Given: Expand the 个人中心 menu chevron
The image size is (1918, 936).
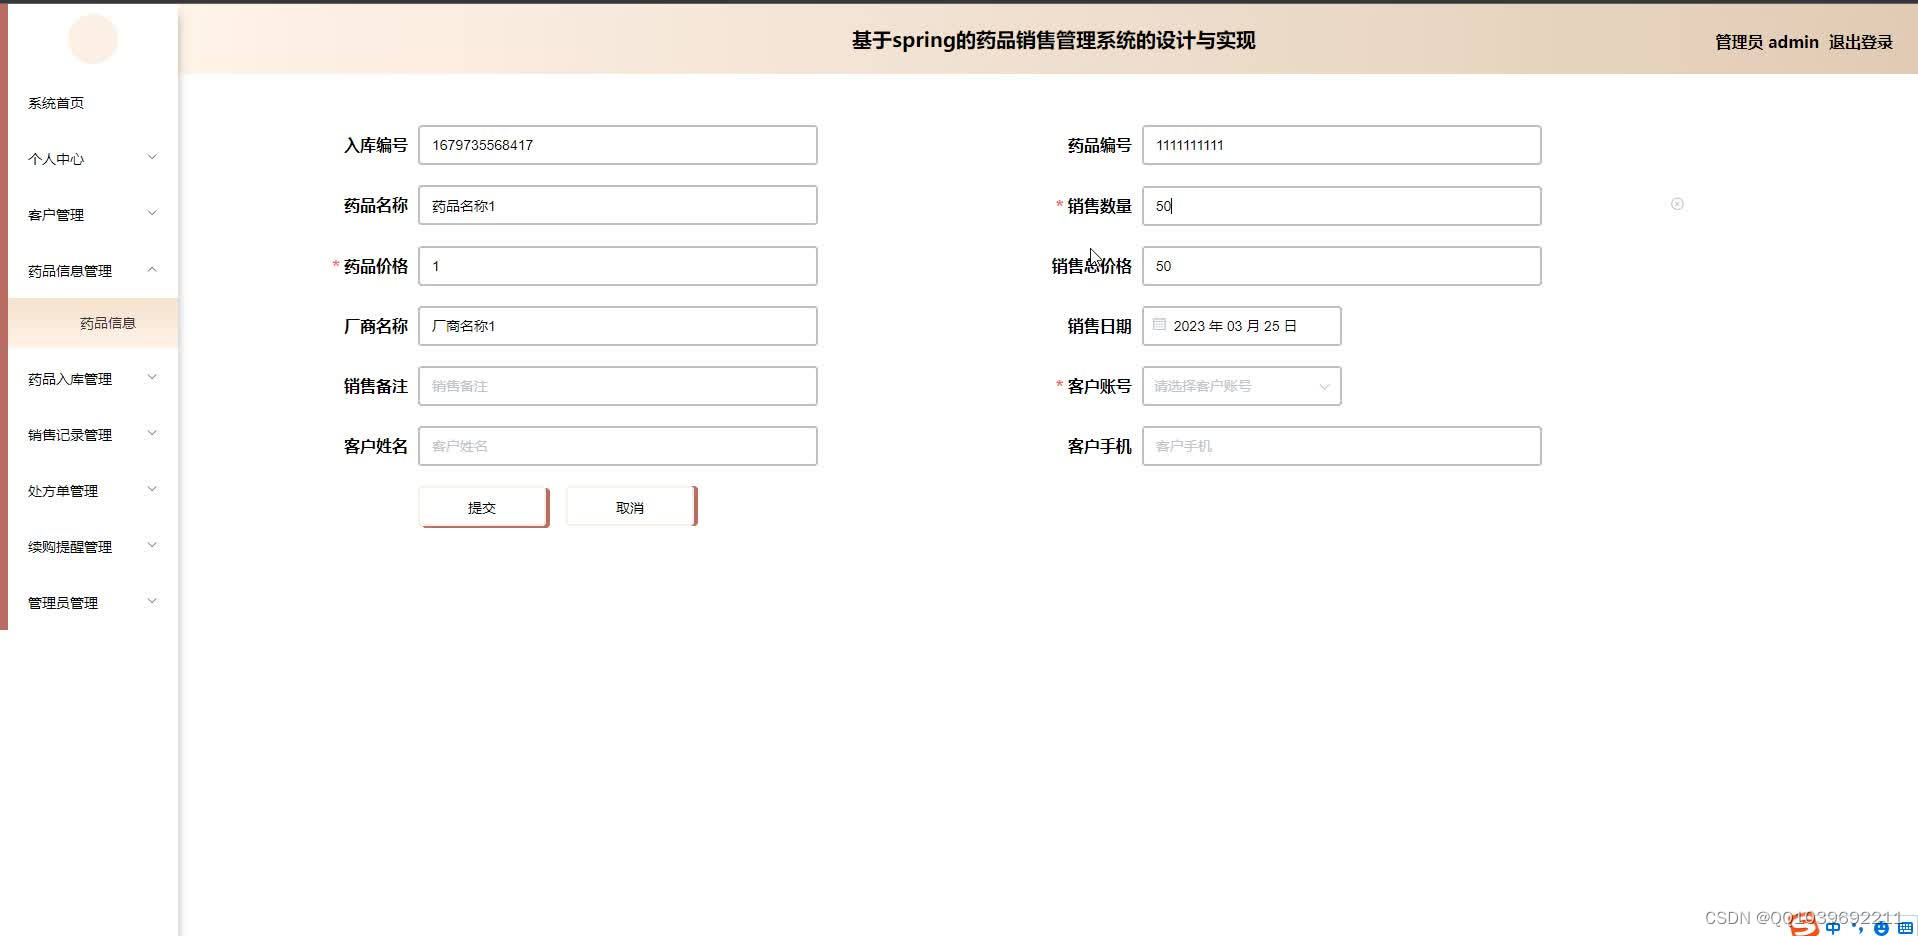Looking at the screenshot, I should point(152,157).
